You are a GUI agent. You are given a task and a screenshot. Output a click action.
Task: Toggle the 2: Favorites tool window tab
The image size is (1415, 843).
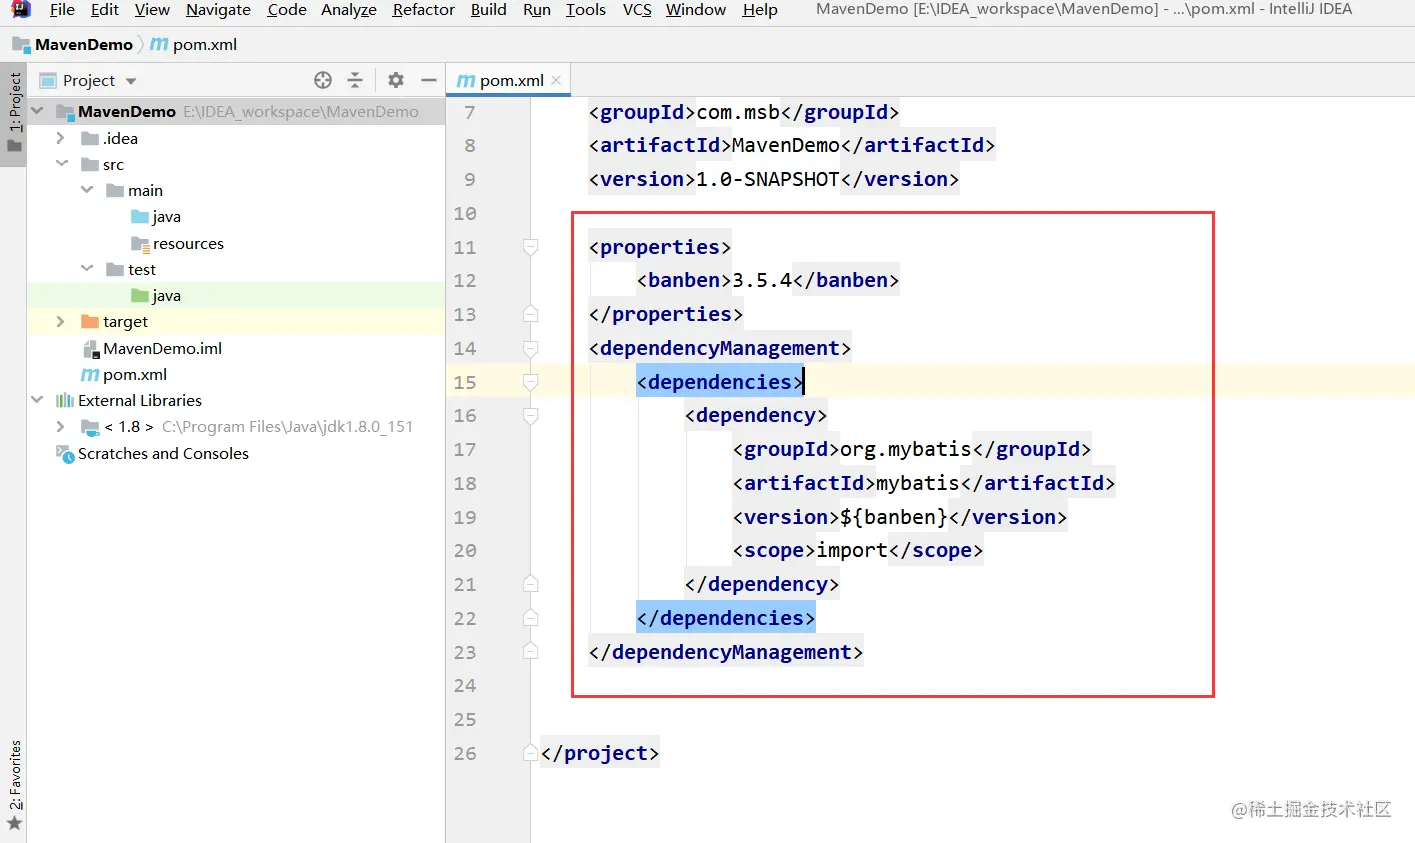14,786
